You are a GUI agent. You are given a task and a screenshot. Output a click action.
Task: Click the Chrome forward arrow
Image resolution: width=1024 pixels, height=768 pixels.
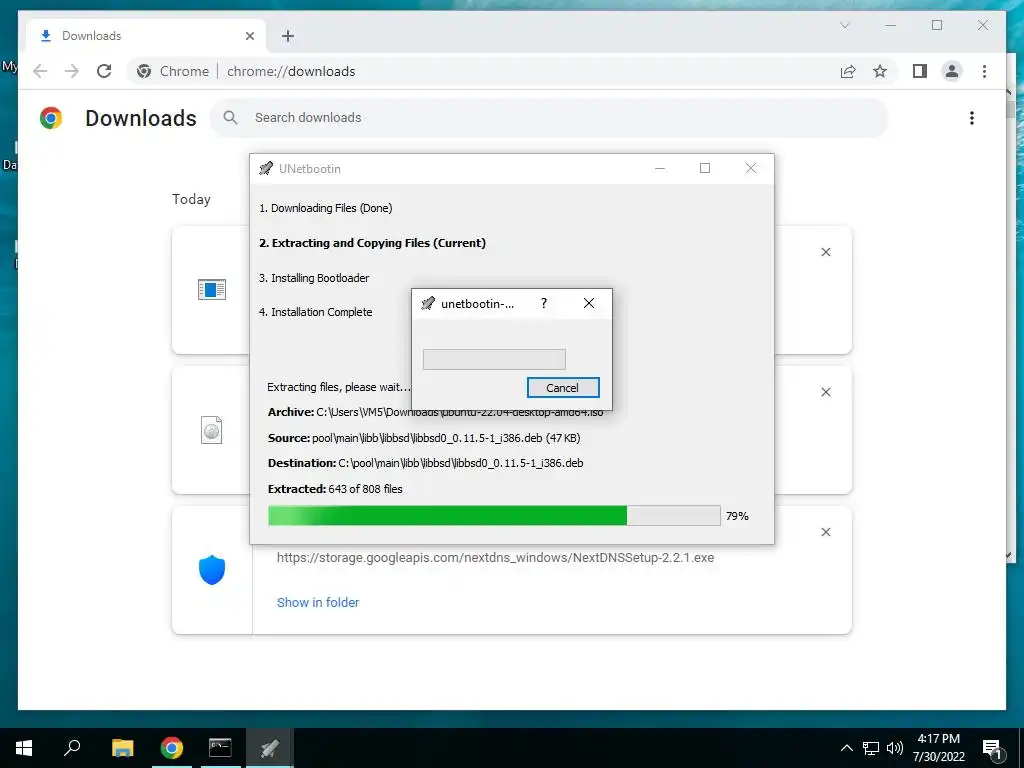[72, 71]
